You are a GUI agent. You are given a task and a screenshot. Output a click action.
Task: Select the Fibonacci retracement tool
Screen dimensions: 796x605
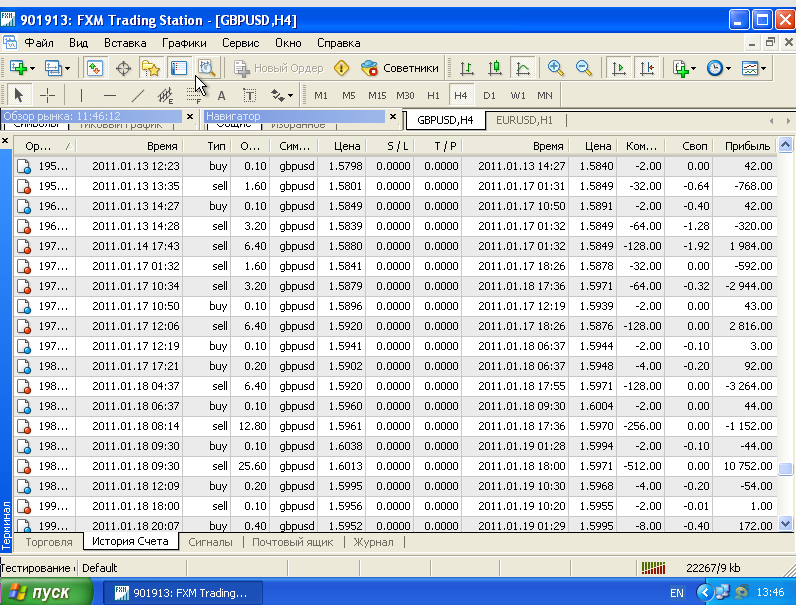(x=194, y=95)
